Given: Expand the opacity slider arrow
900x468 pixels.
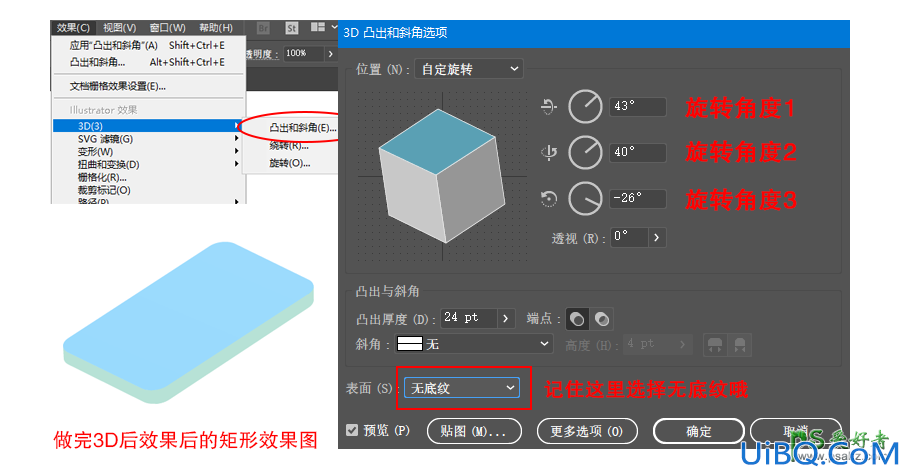Looking at the screenshot, I should point(331,53).
